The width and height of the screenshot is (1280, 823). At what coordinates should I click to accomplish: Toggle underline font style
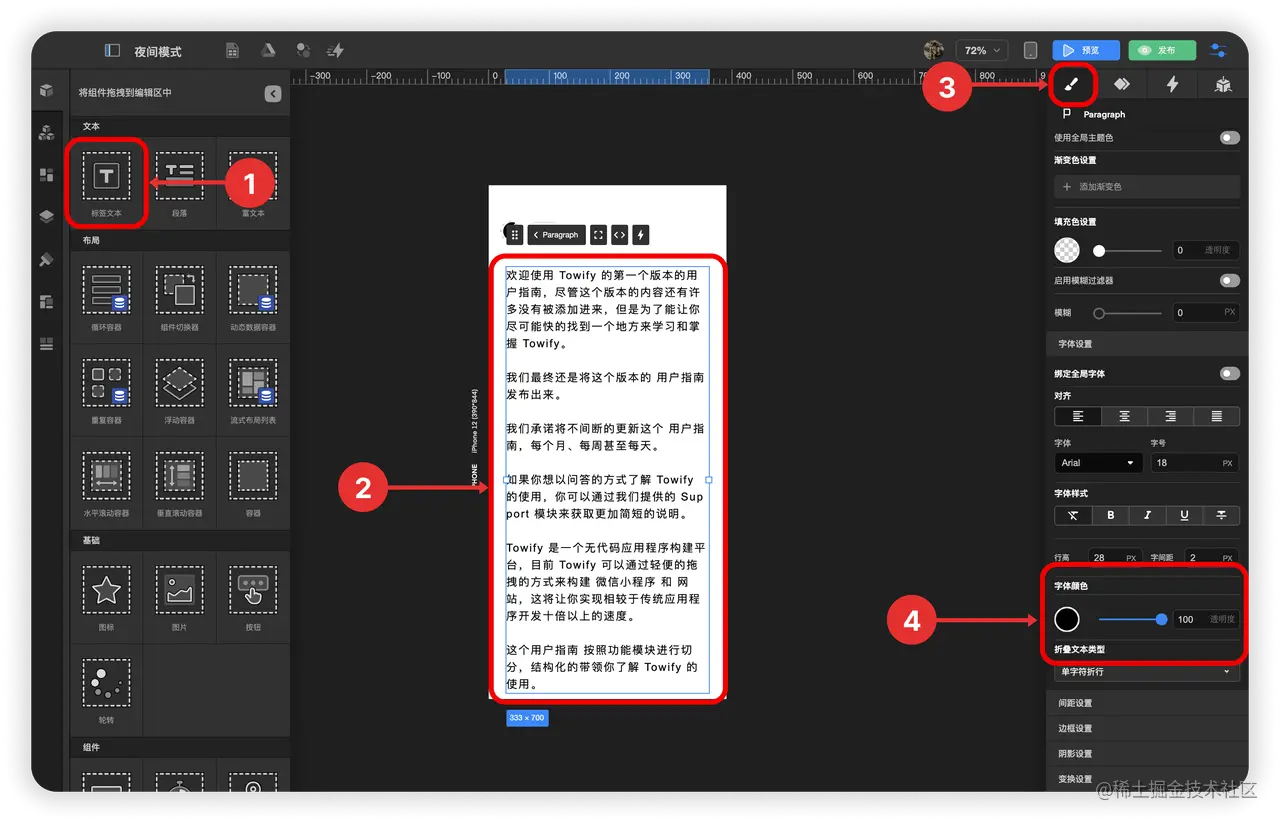pos(1184,515)
